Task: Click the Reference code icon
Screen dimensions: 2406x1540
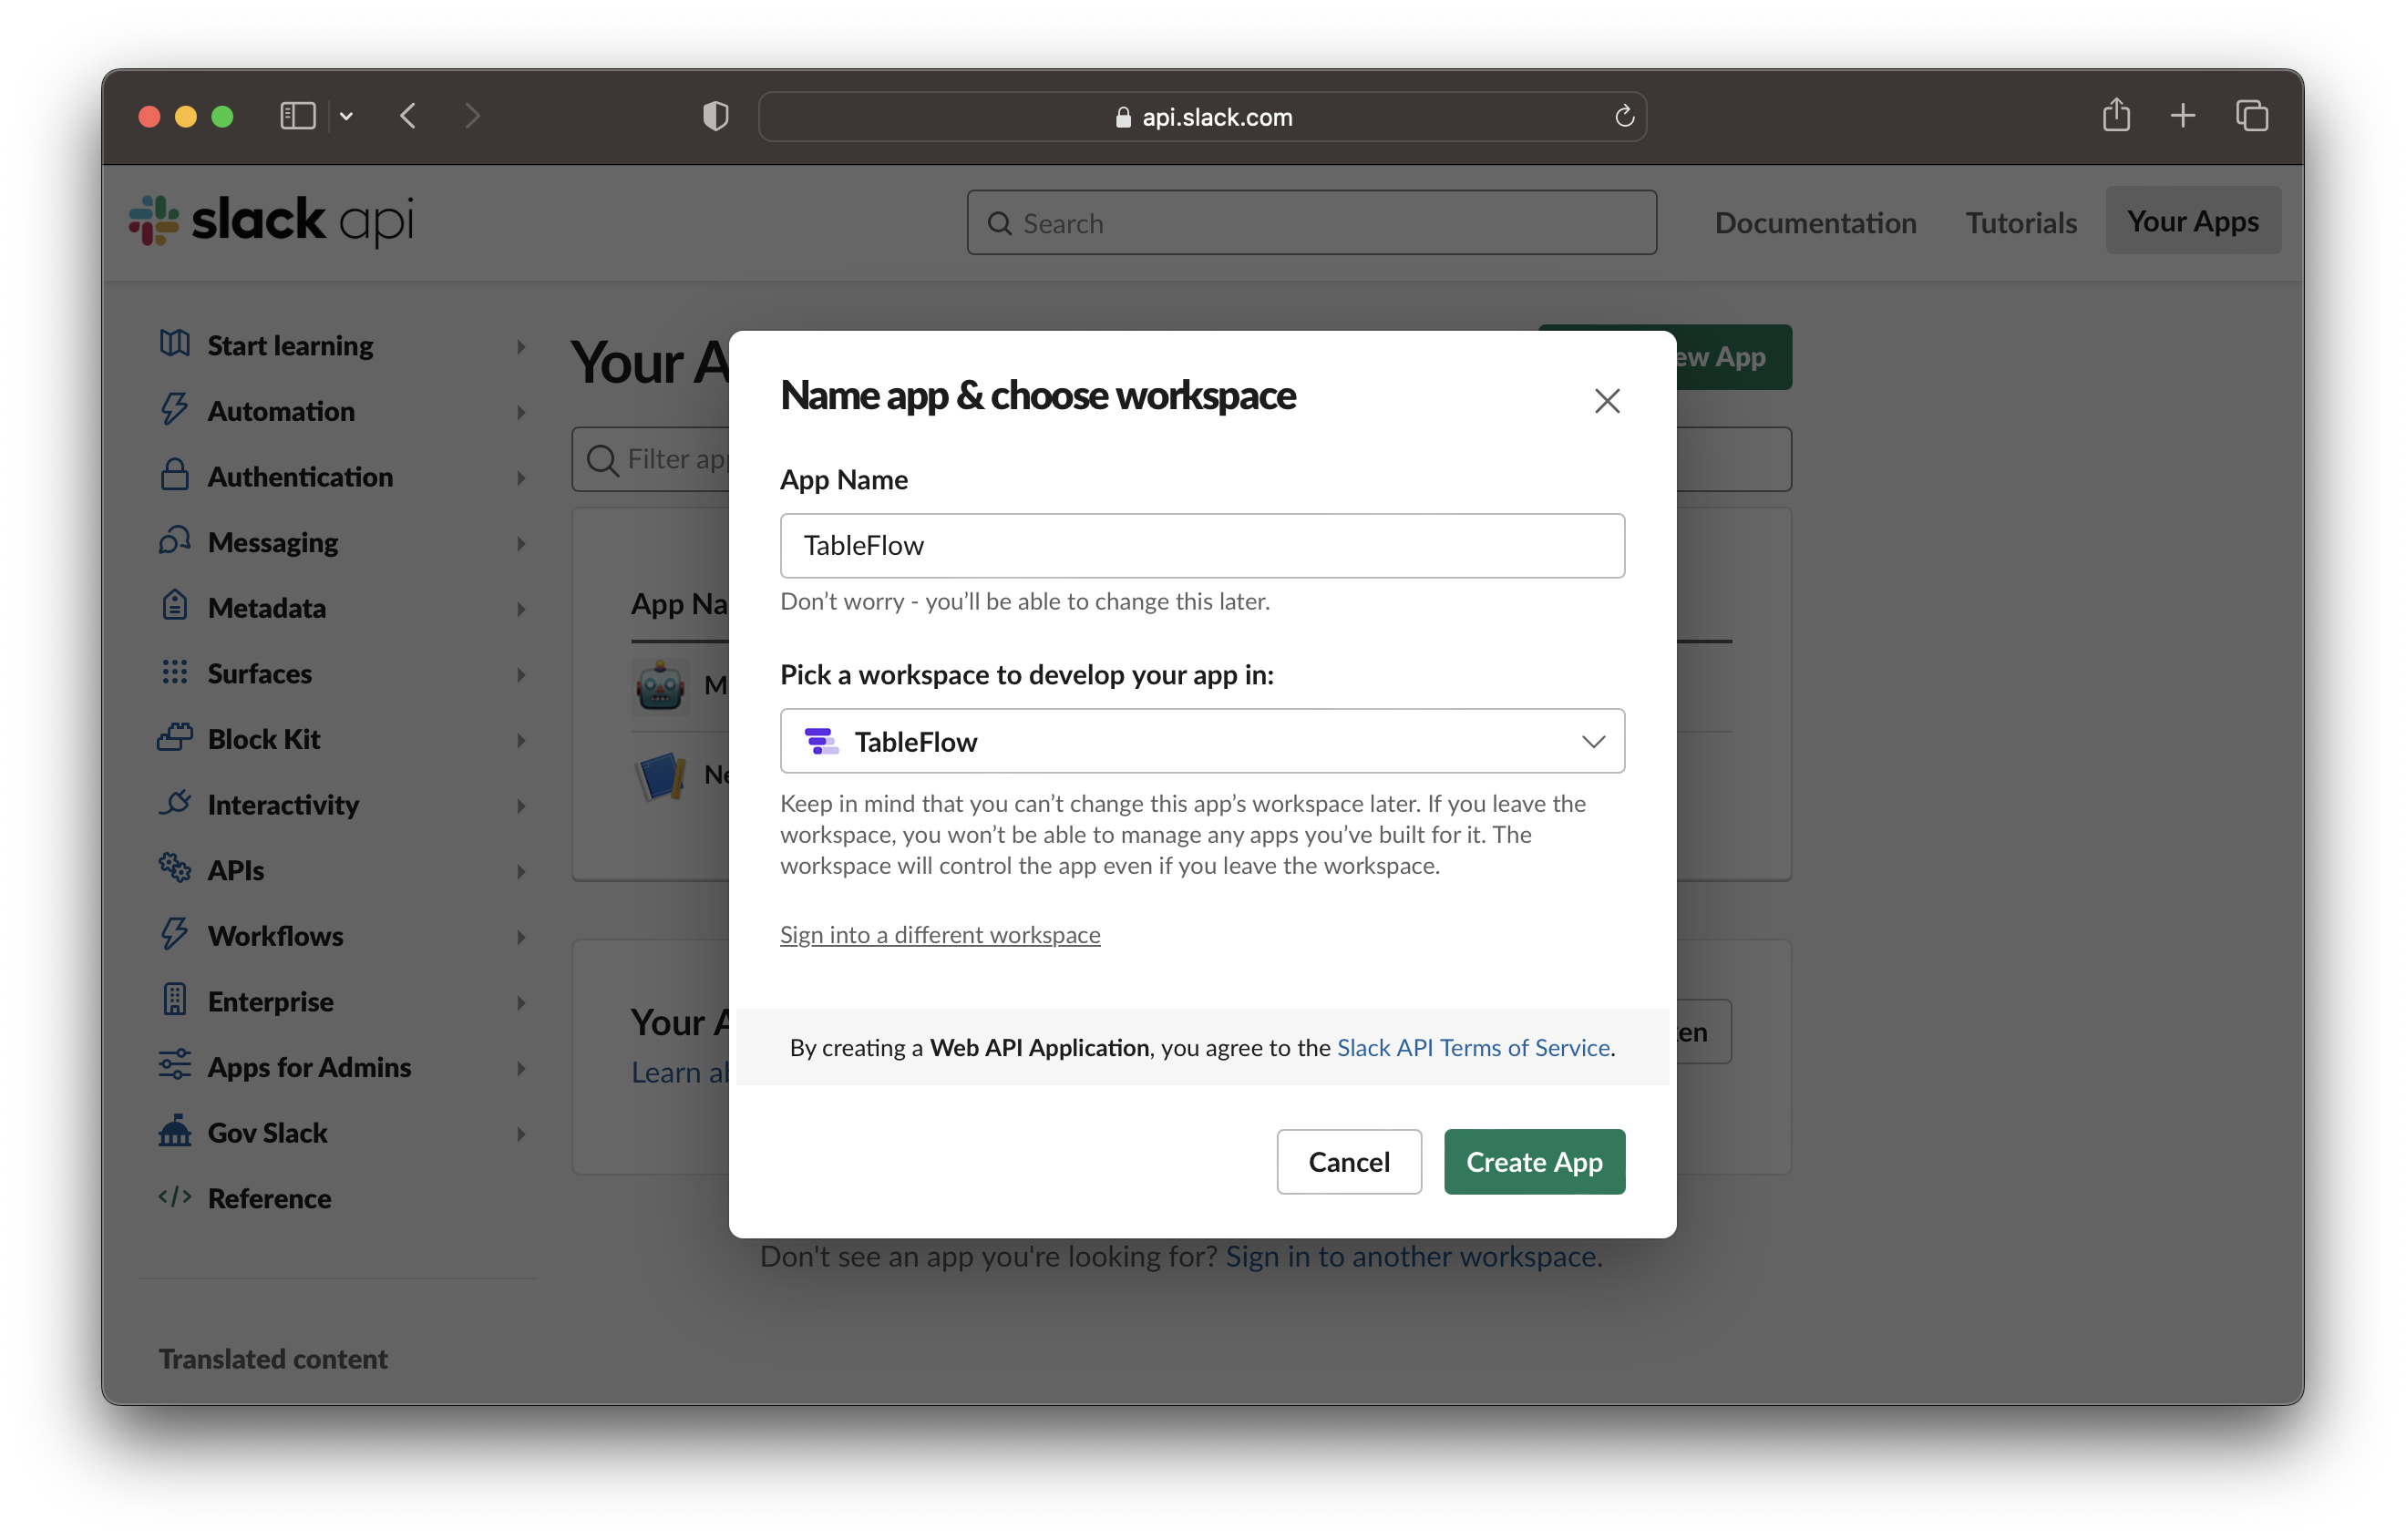Action: coord(175,1197)
